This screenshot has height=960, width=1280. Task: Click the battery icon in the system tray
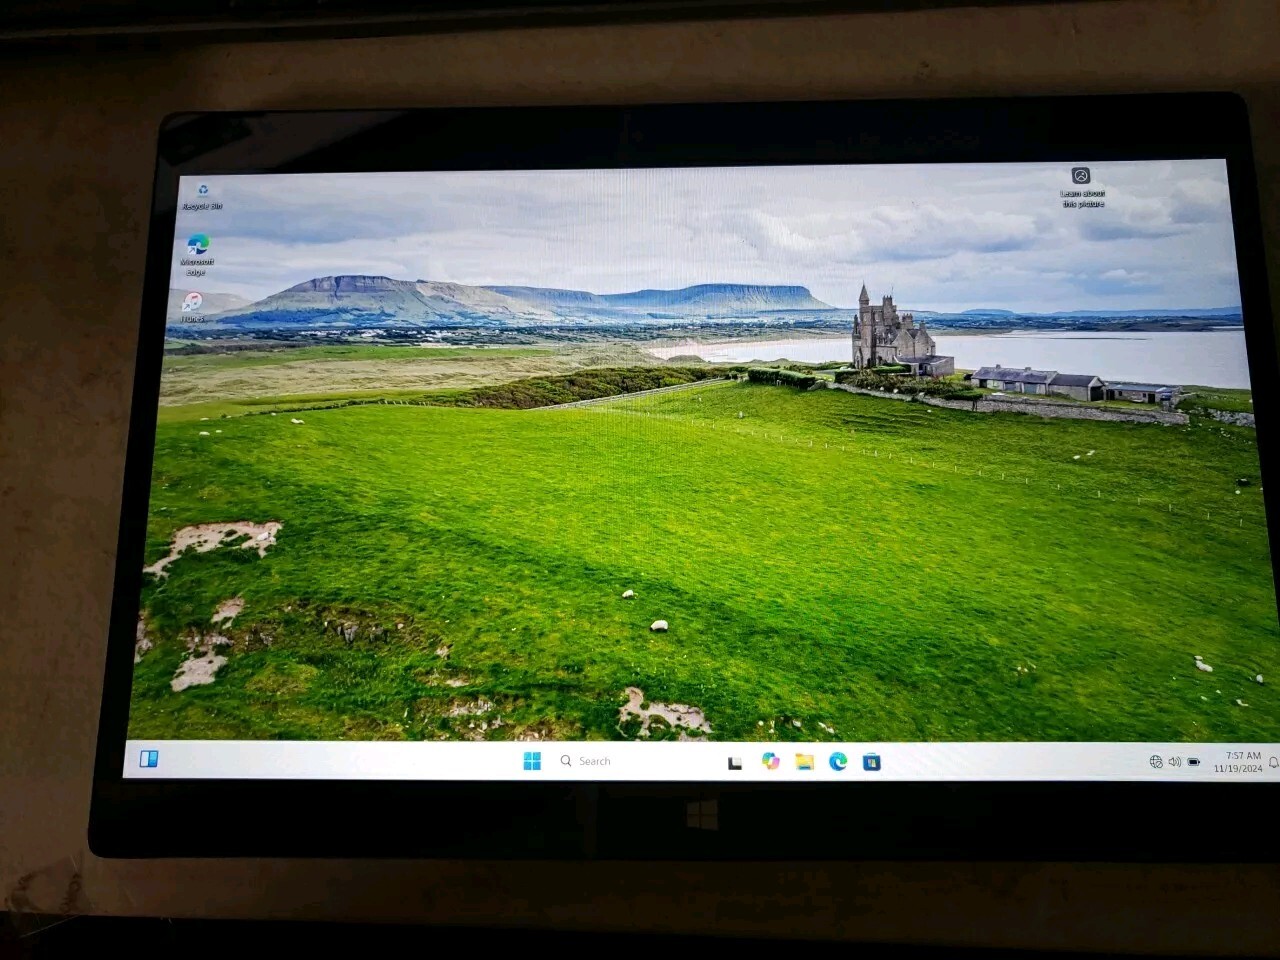(1194, 762)
